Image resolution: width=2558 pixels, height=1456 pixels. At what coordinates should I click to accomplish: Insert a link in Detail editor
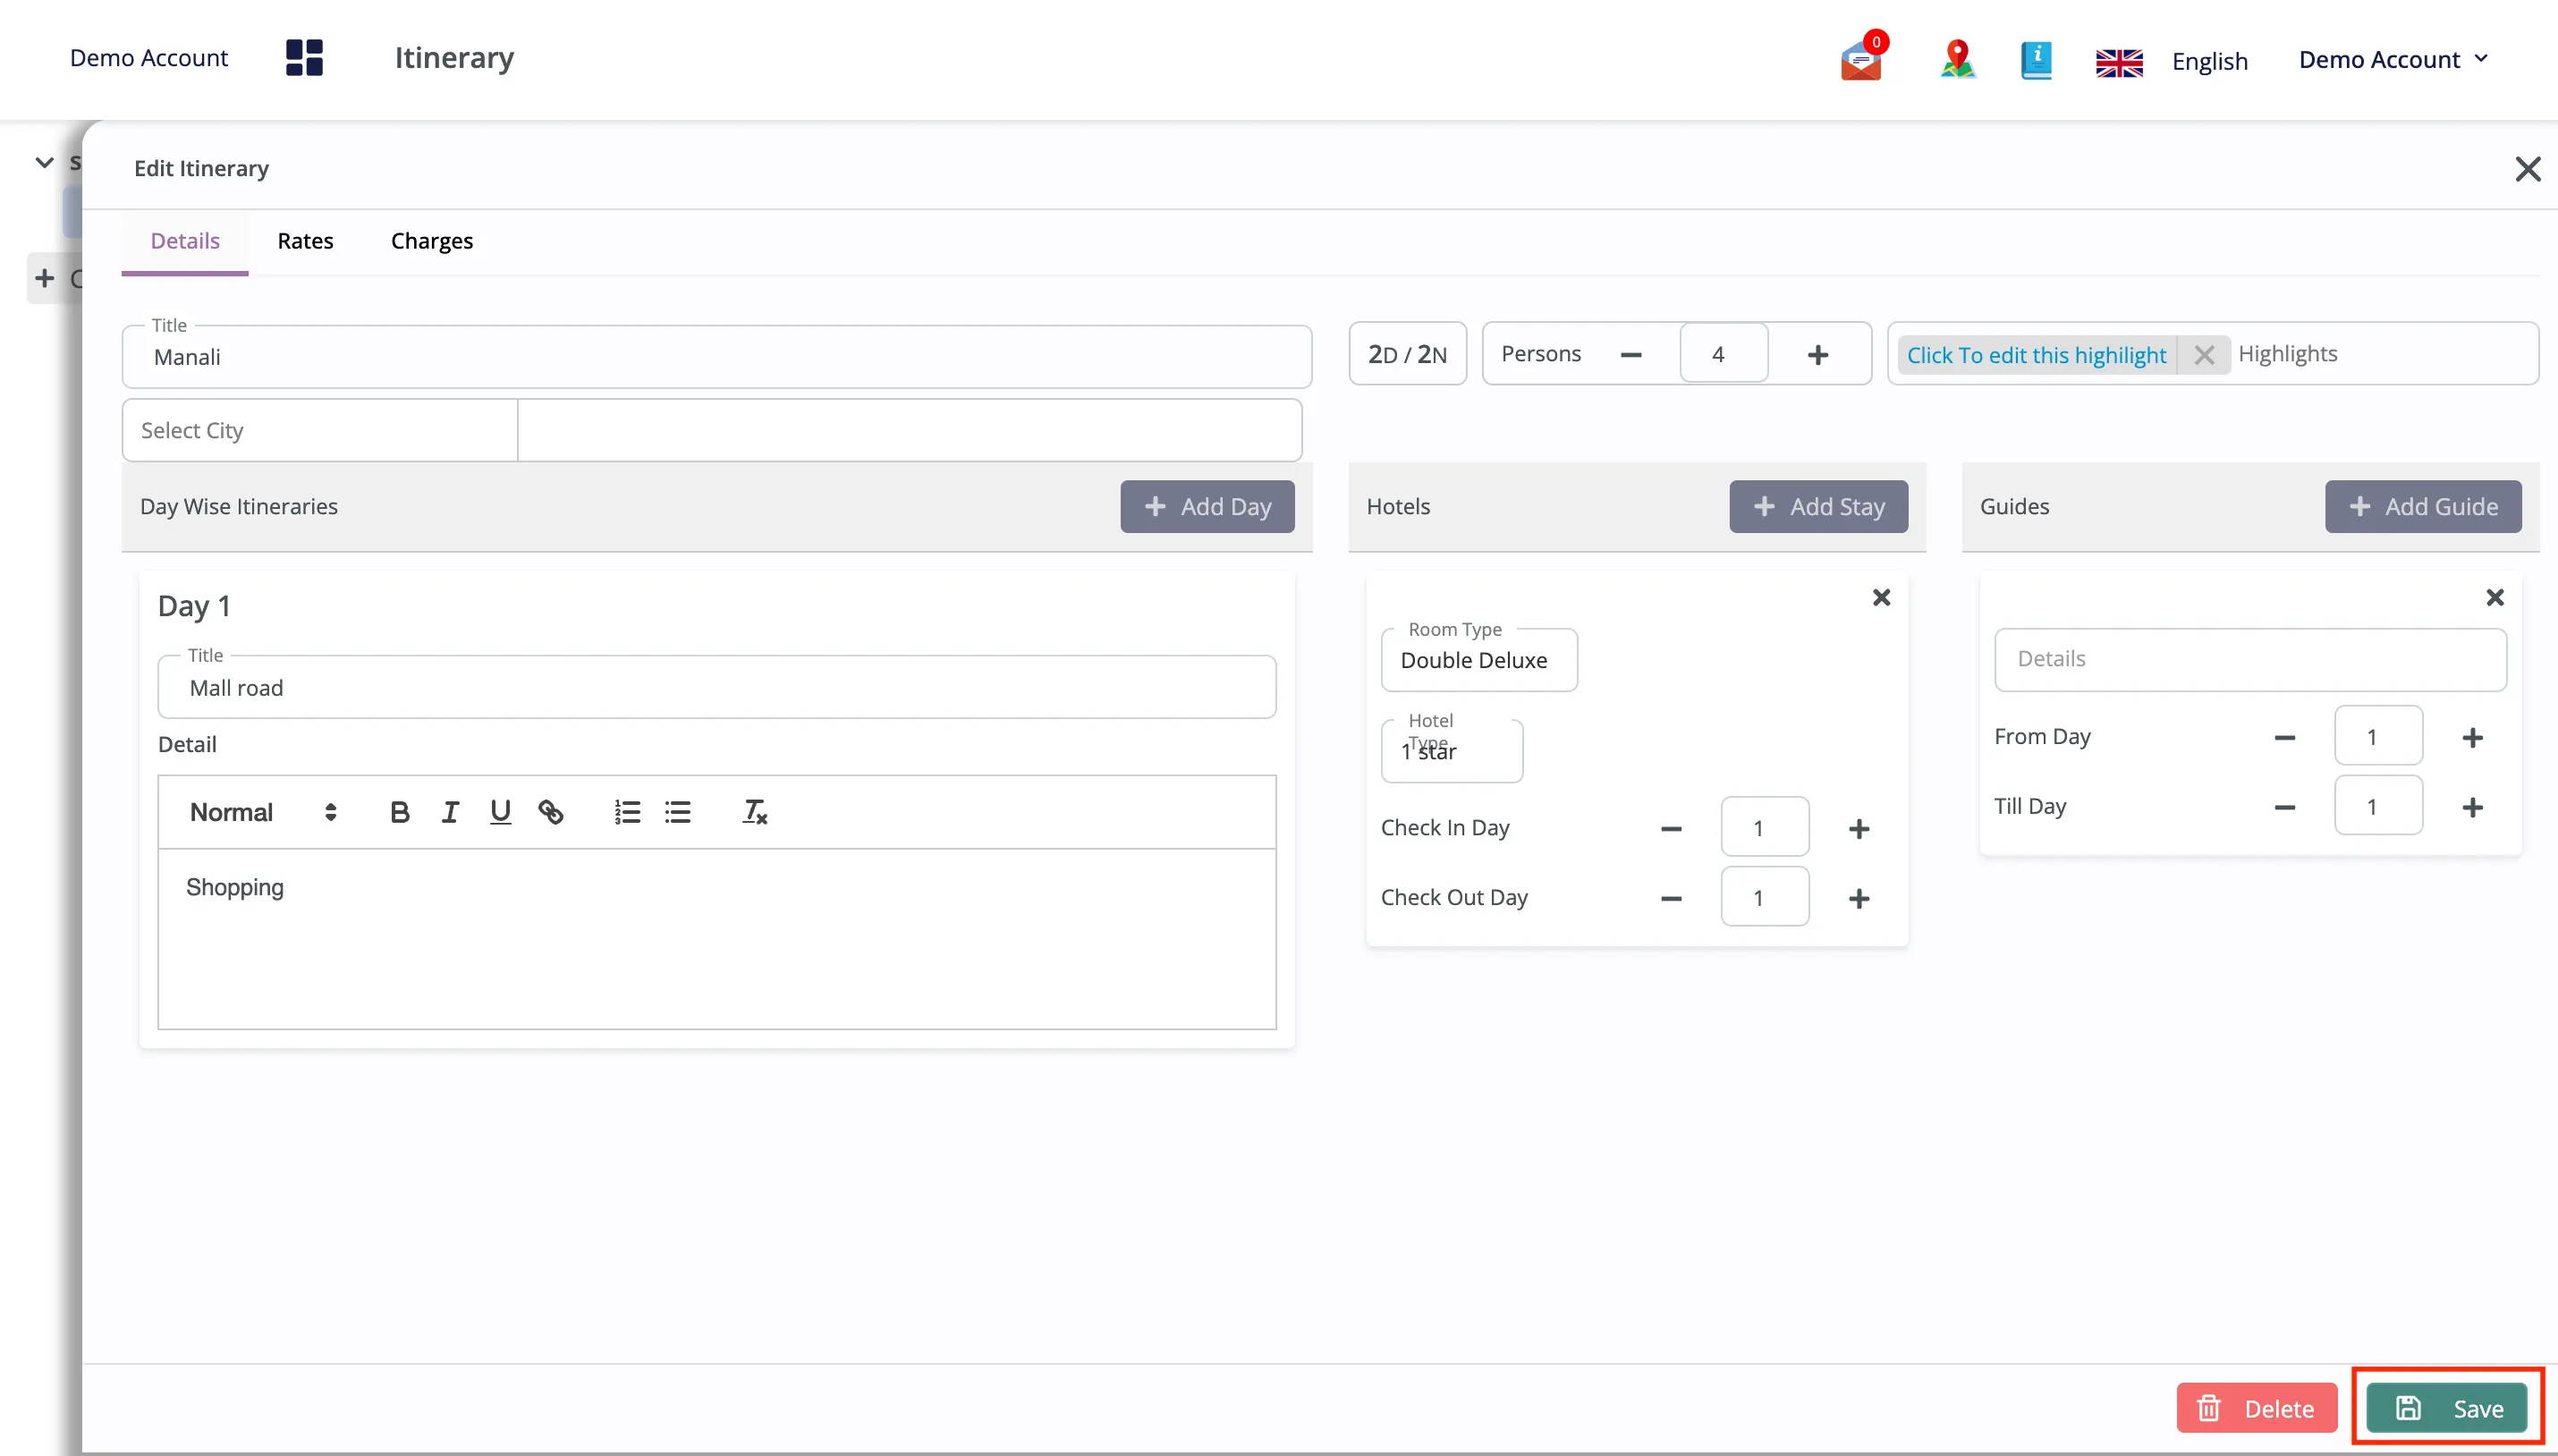(x=550, y=812)
